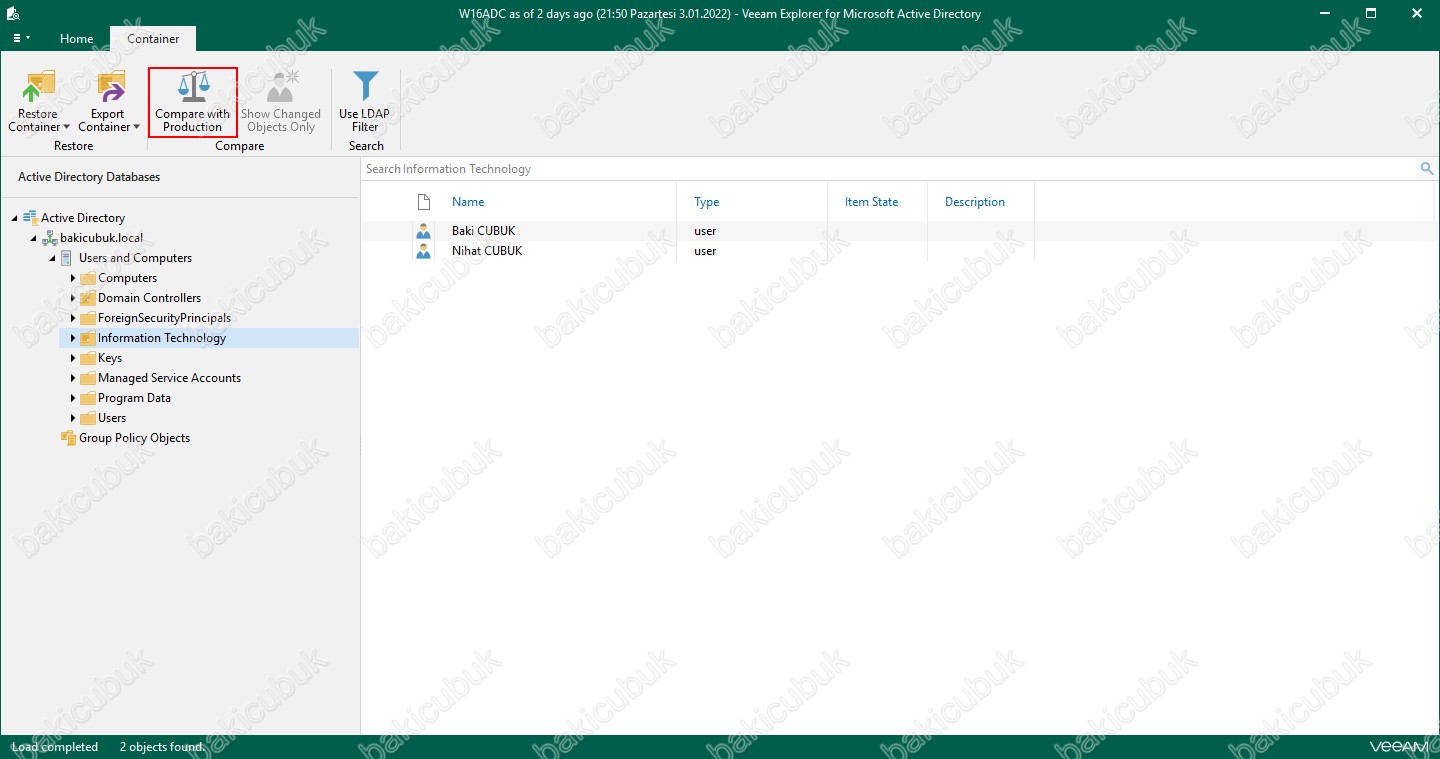This screenshot has height=759, width=1440.
Task: Click the Computers folder icon
Action: (x=88, y=278)
